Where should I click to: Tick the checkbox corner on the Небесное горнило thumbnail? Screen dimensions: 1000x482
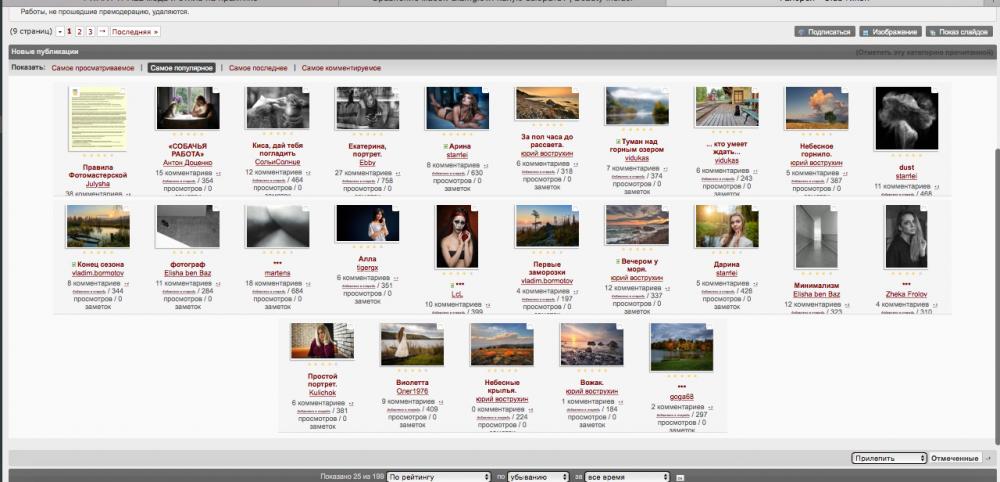(x=844, y=91)
